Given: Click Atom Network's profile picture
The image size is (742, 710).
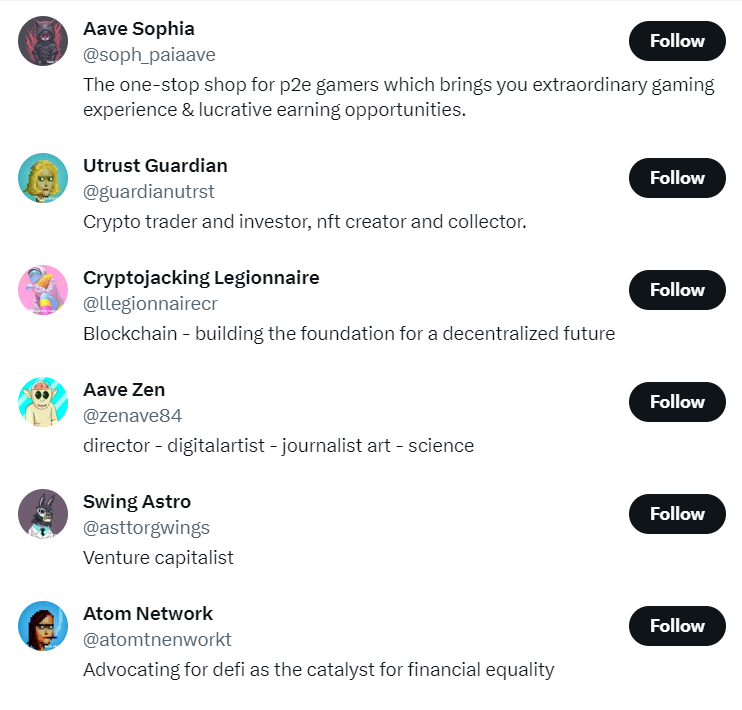Looking at the screenshot, I should tap(43, 626).
